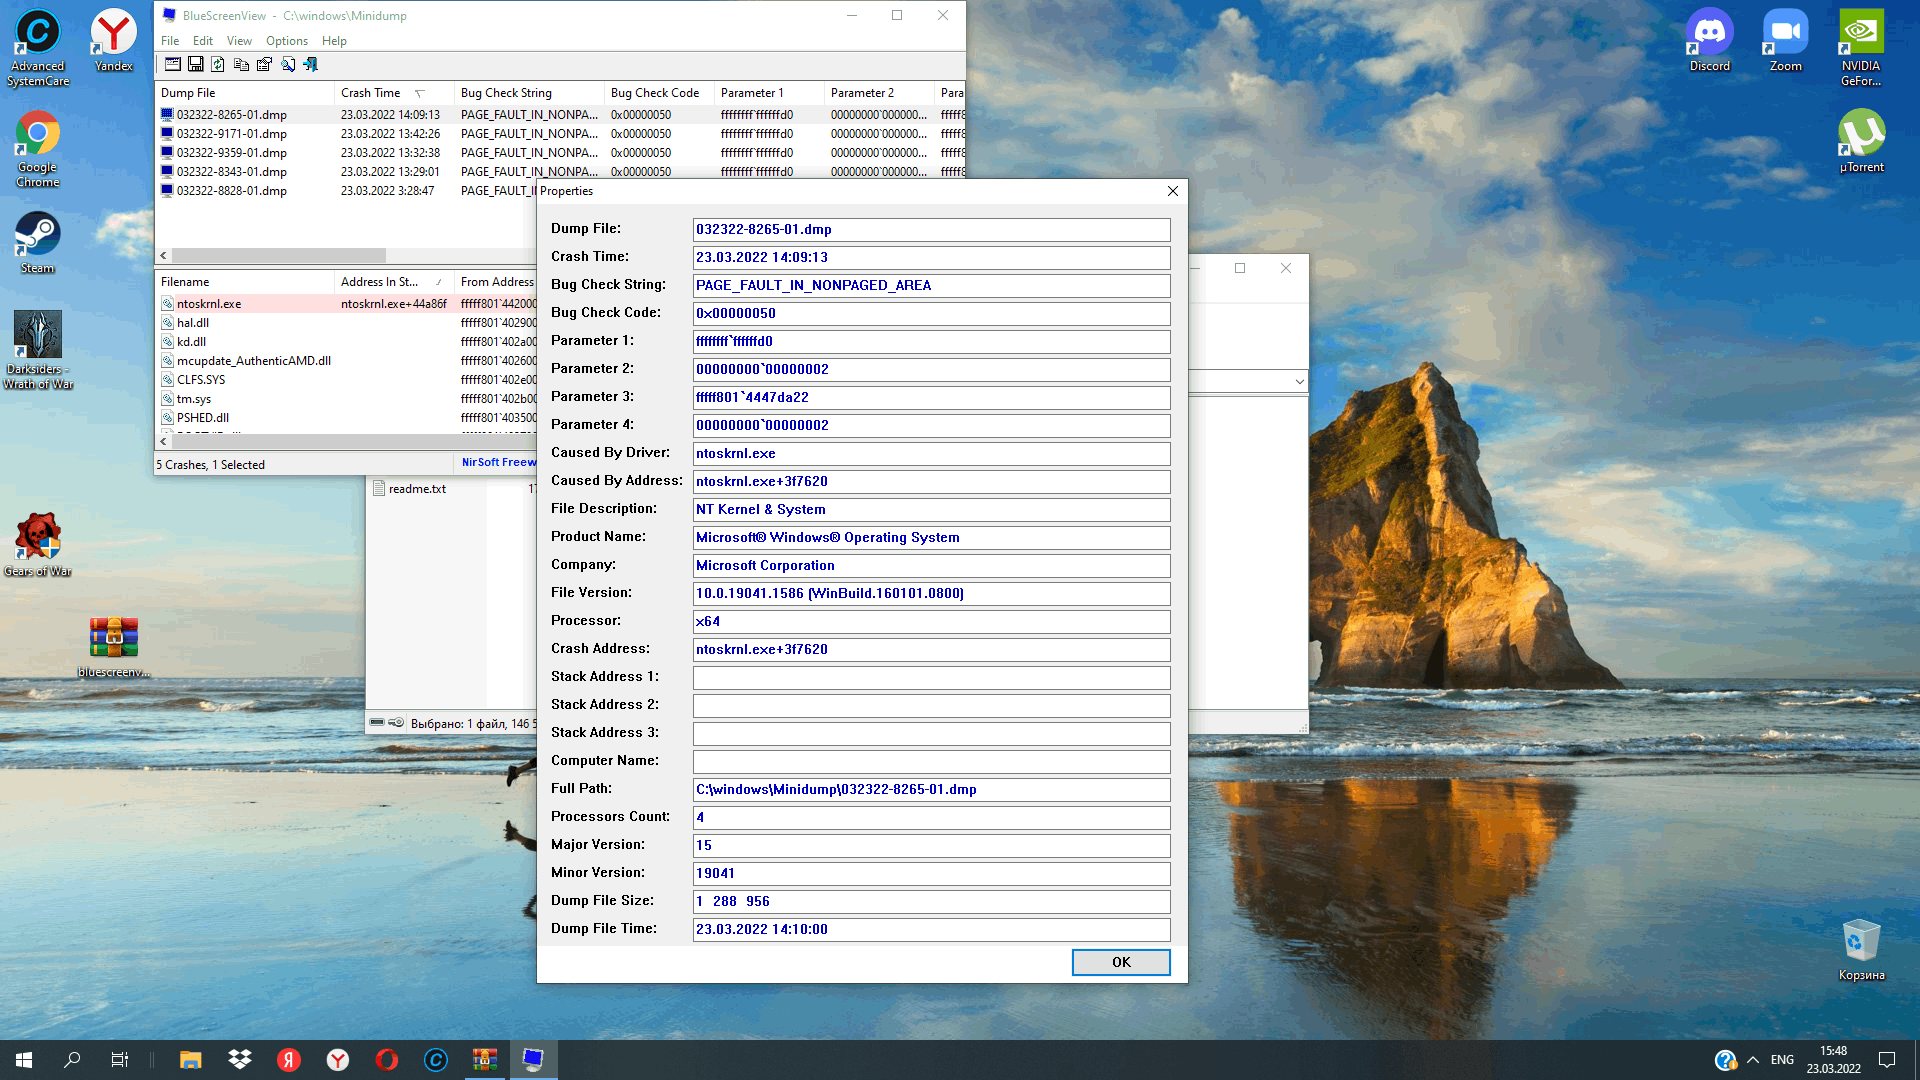
Task: Open Zoom desktop shortcut
Action: click(1786, 41)
